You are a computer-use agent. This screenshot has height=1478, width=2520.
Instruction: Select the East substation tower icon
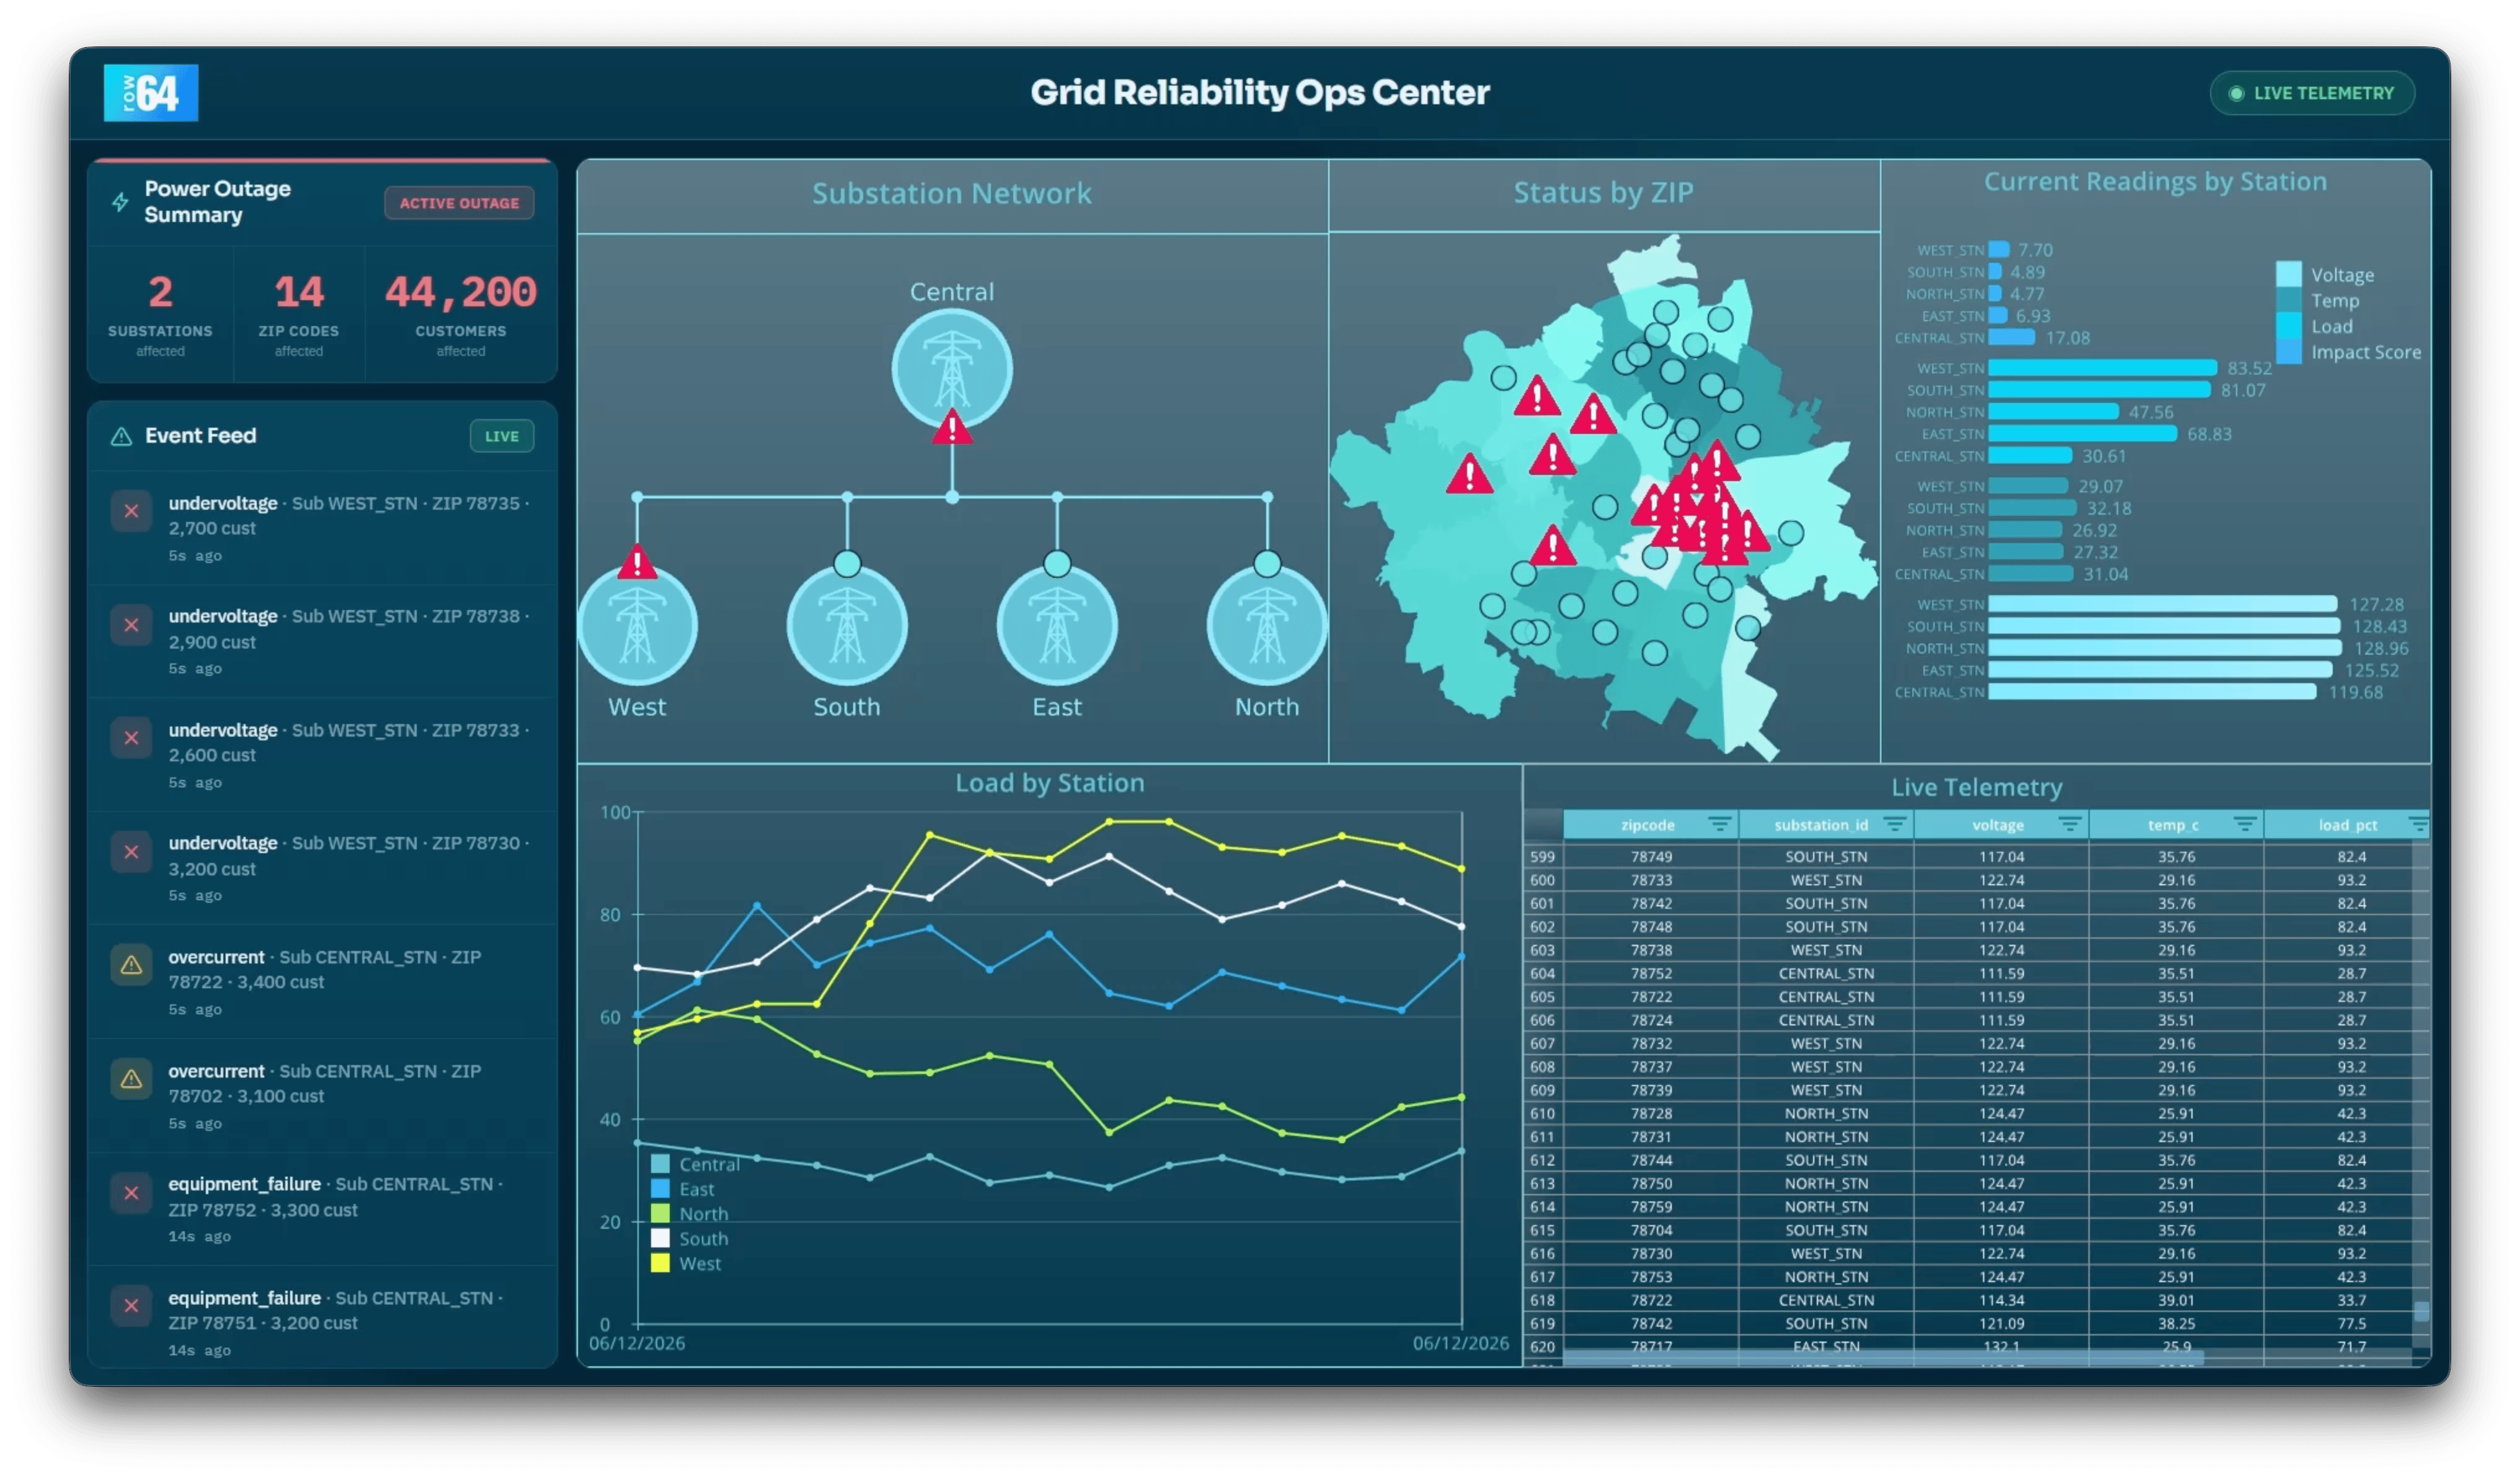pyautogui.click(x=1057, y=627)
